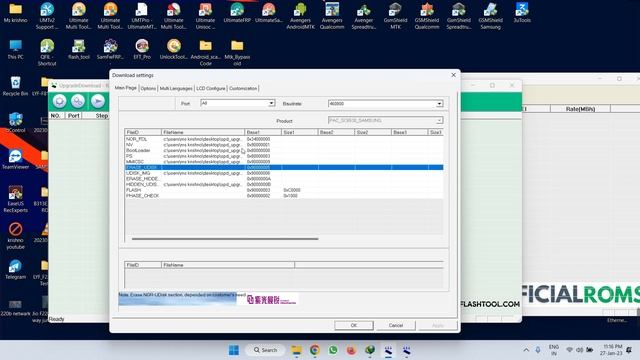640x360 pixels.
Task: Select the EFT_Pro desktop icon
Action: click(x=142, y=49)
